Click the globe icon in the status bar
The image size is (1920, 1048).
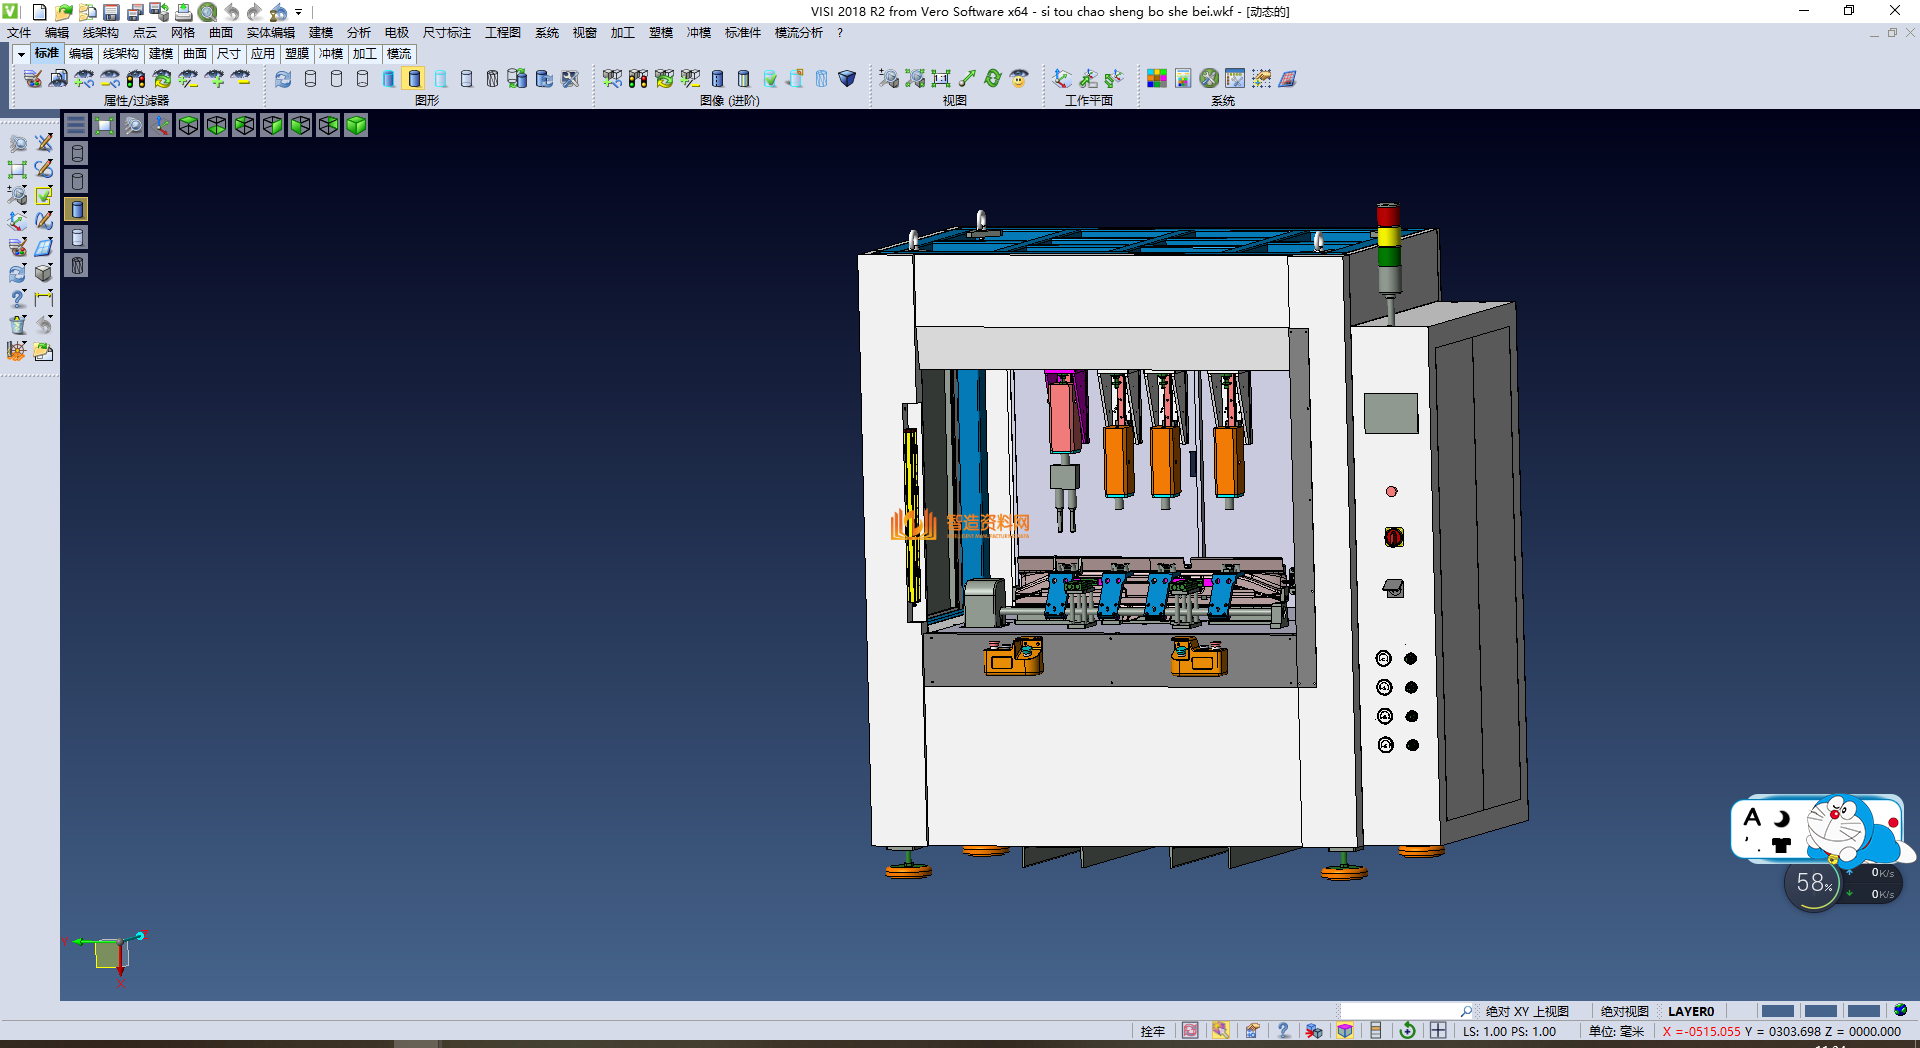1900,1011
